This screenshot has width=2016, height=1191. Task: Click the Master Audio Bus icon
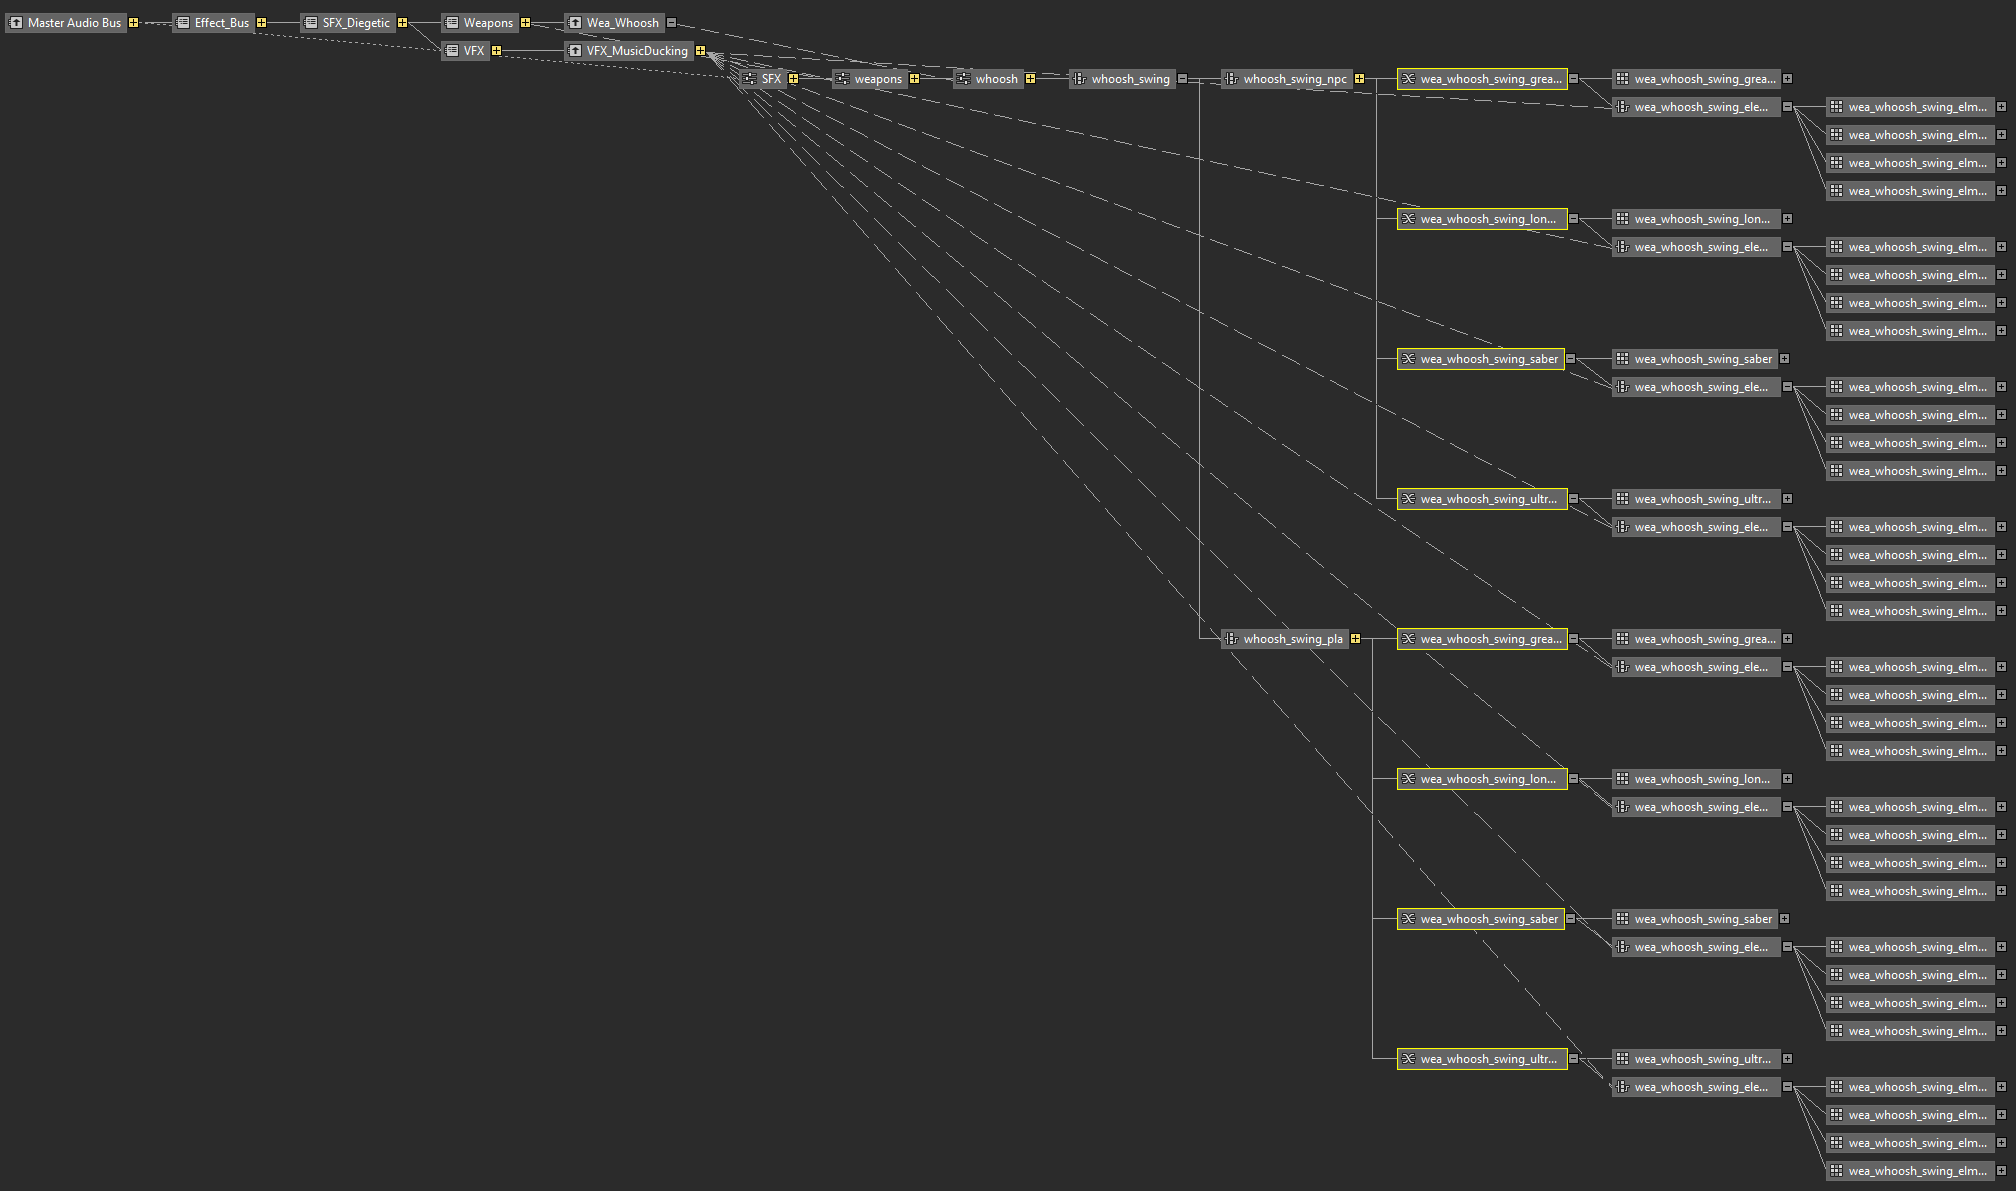16,23
